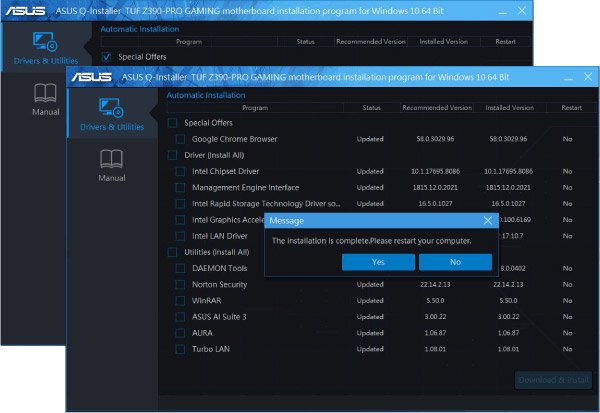
Task: Close the Message dialog
Action: click(488, 220)
